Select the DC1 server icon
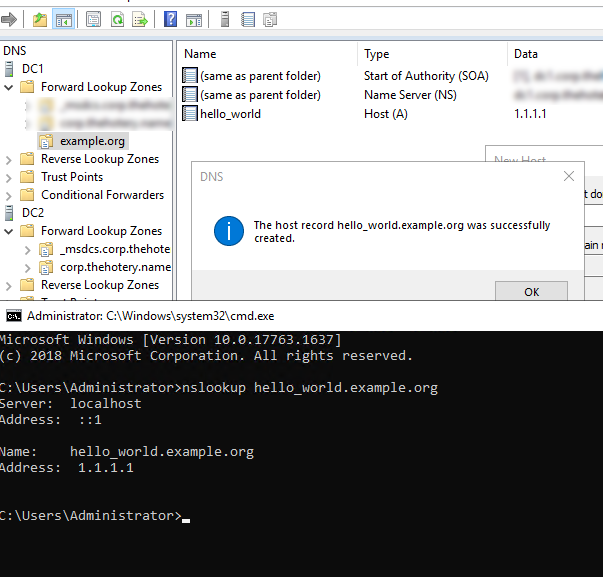This screenshot has height=577, width=603. click(9, 69)
